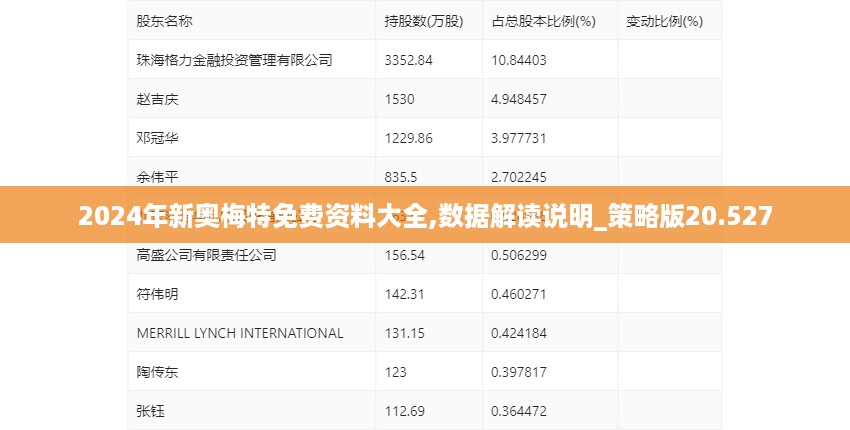Click the 156.54 shareholding value
Image resolution: width=850 pixels, height=430 pixels.
click(x=405, y=255)
